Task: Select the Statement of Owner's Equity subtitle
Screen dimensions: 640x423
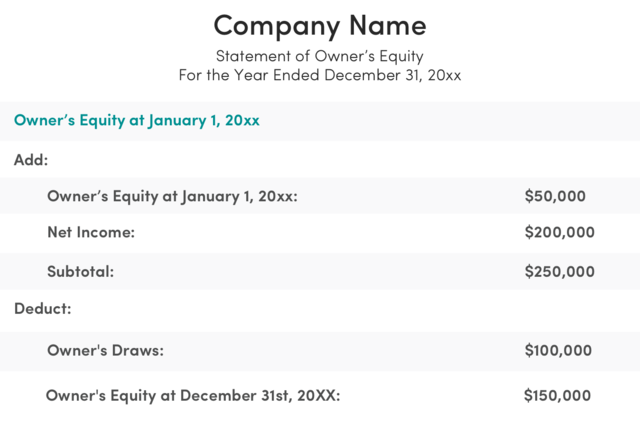Action: (320, 56)
